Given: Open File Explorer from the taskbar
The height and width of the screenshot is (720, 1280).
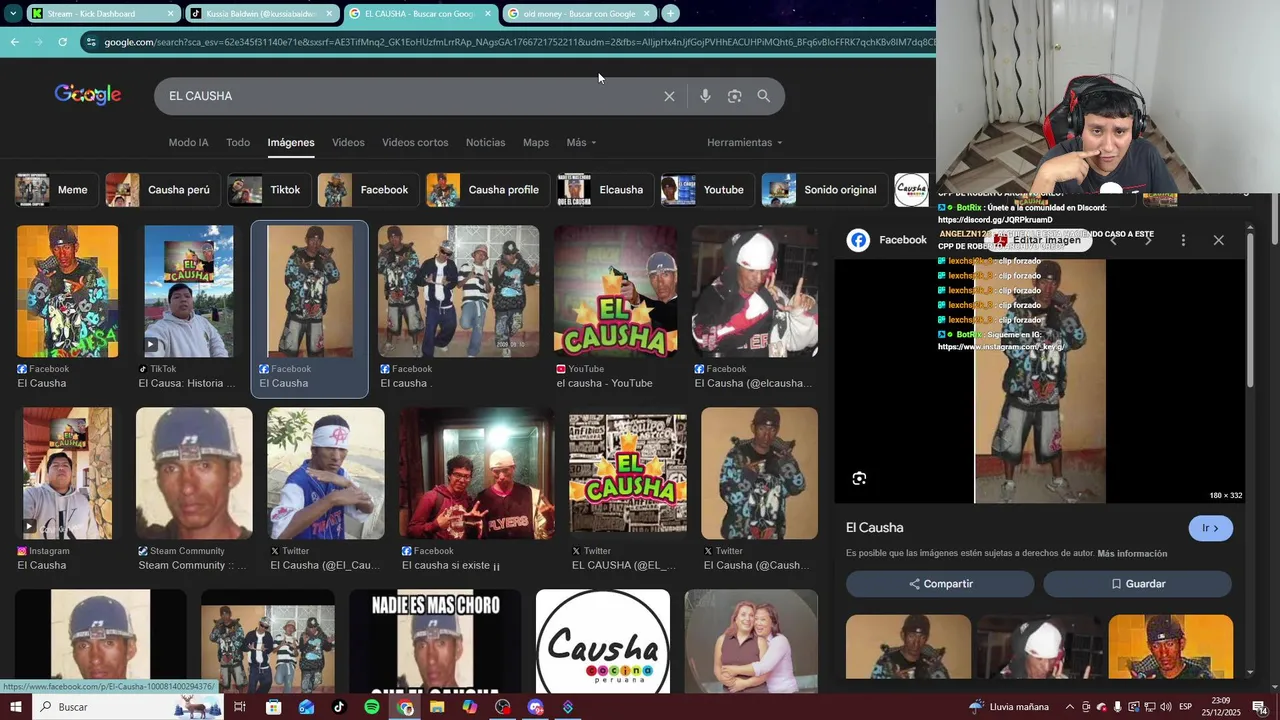Looking at the screenshot, I should 437,707.
